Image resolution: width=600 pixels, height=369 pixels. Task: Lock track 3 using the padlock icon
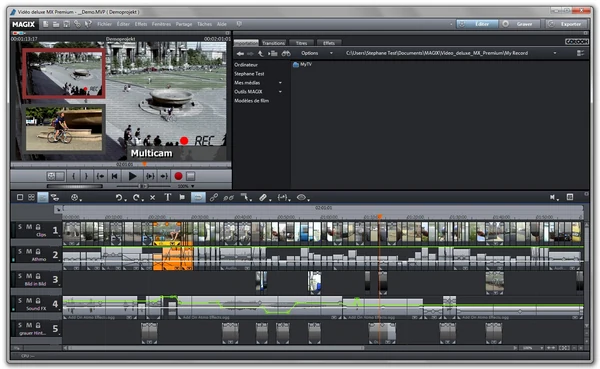[x=38, y=276]
